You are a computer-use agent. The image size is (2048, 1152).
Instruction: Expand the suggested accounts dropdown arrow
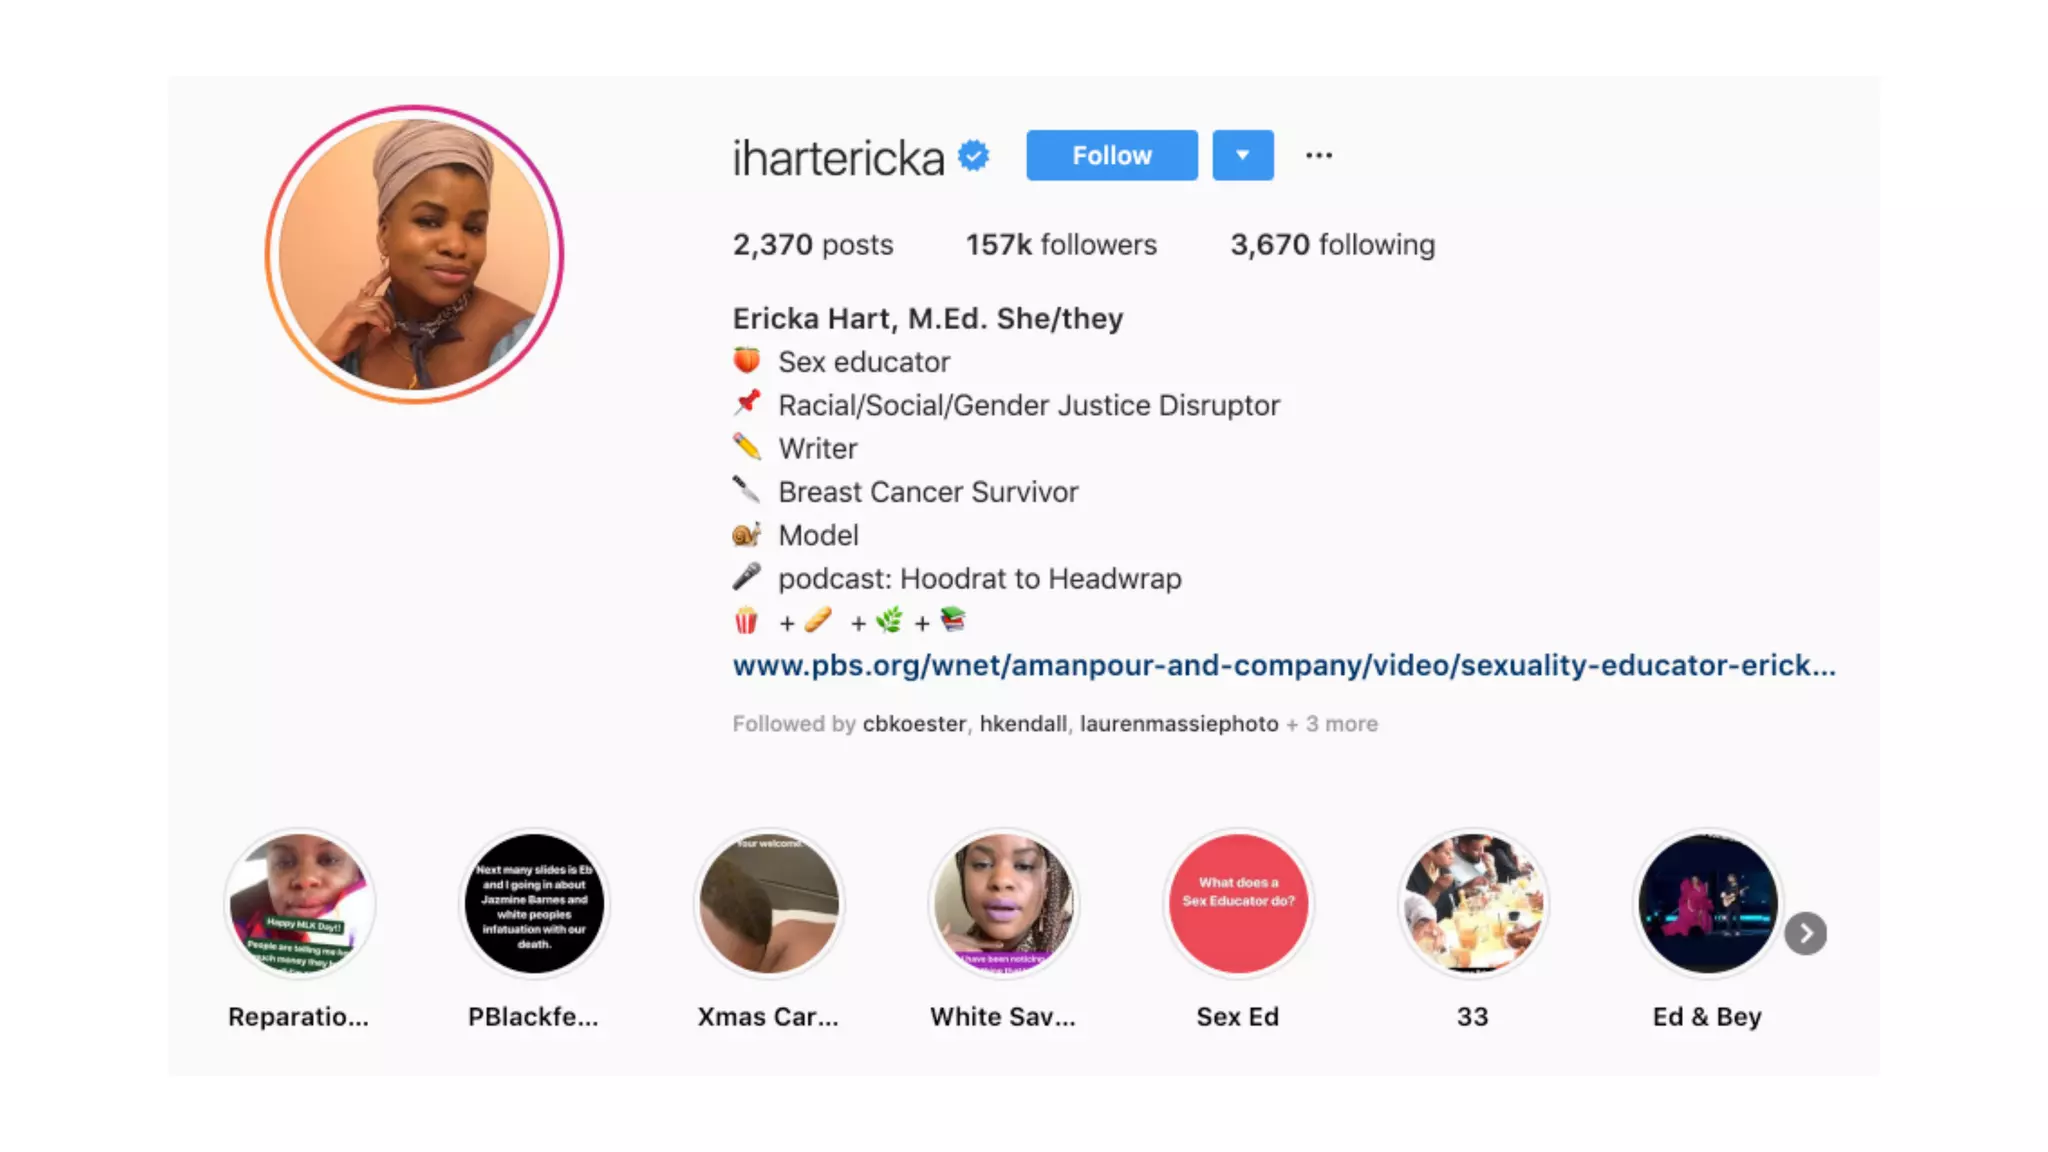click(1243, 155)
